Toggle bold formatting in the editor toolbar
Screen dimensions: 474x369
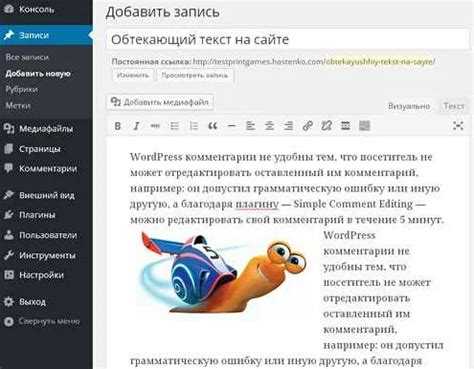(117, 126)
